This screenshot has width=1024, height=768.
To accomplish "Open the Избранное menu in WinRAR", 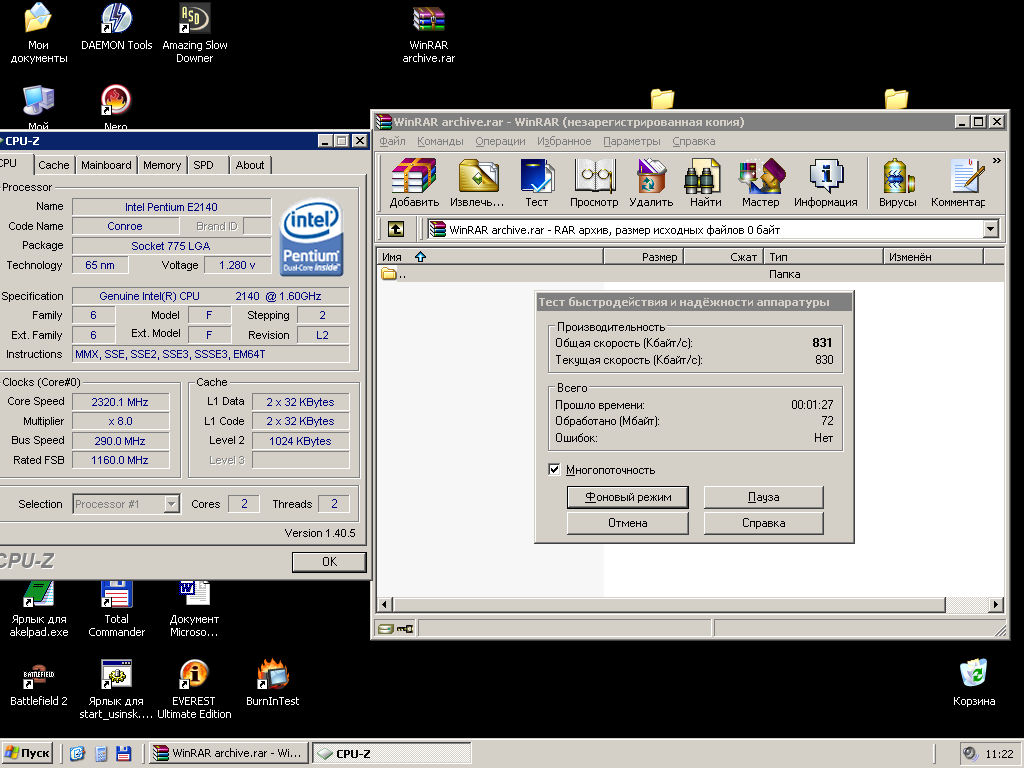I will coord(564,141).
